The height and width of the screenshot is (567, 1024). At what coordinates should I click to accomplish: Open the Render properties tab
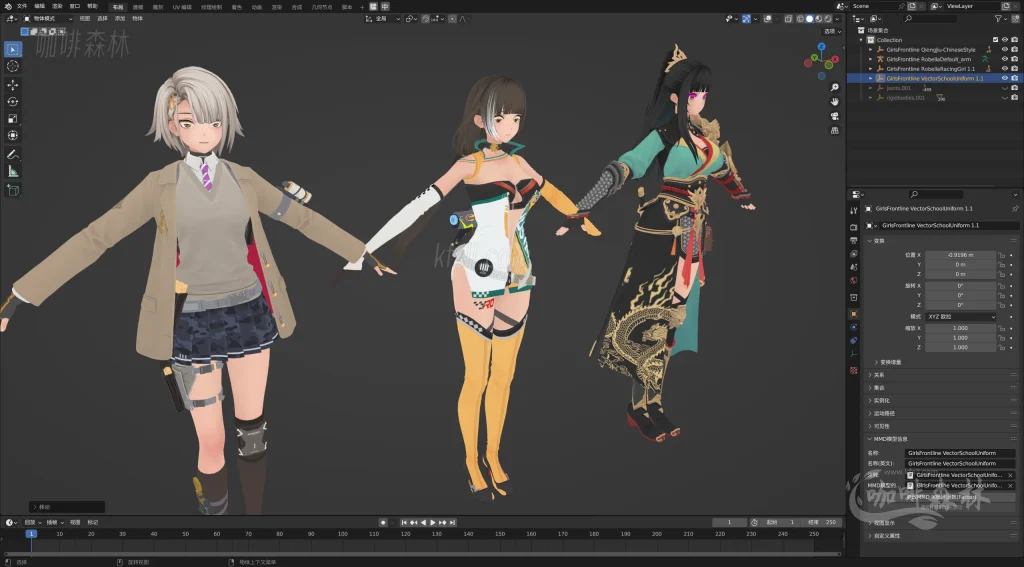(854, 227)
